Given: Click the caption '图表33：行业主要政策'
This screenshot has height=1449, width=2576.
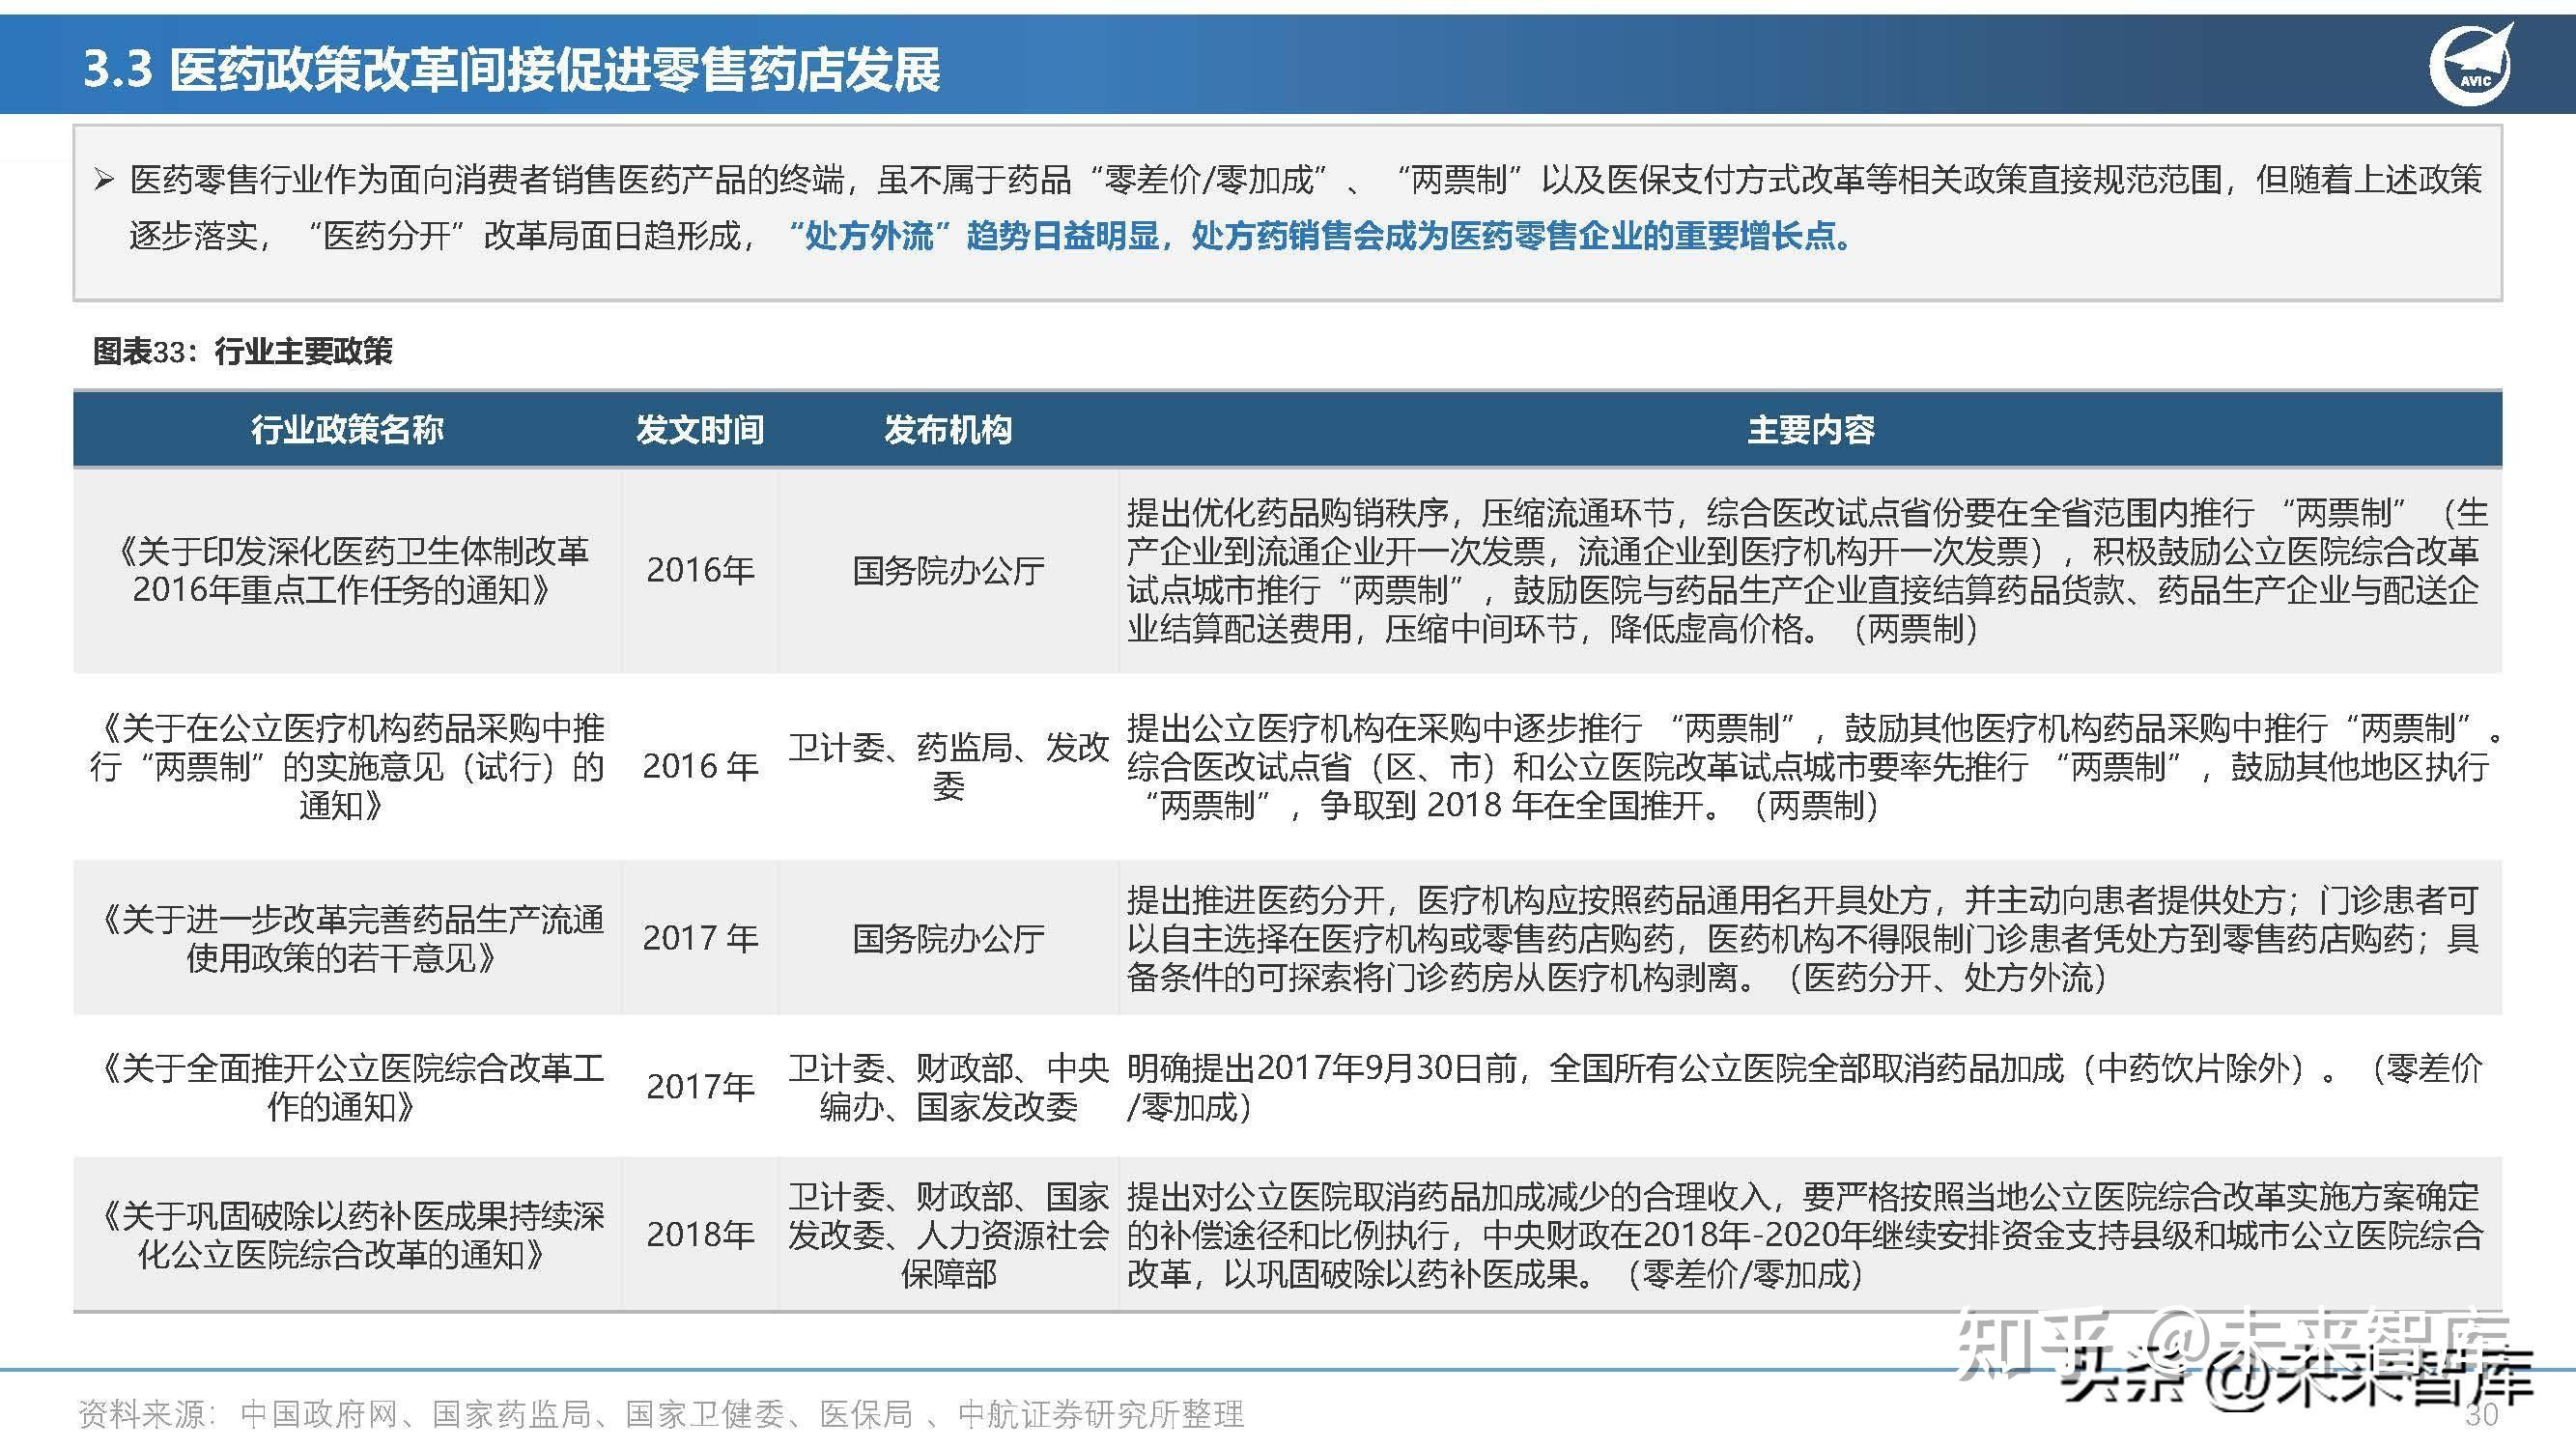Looking at the screenshot, I should 243,351.
